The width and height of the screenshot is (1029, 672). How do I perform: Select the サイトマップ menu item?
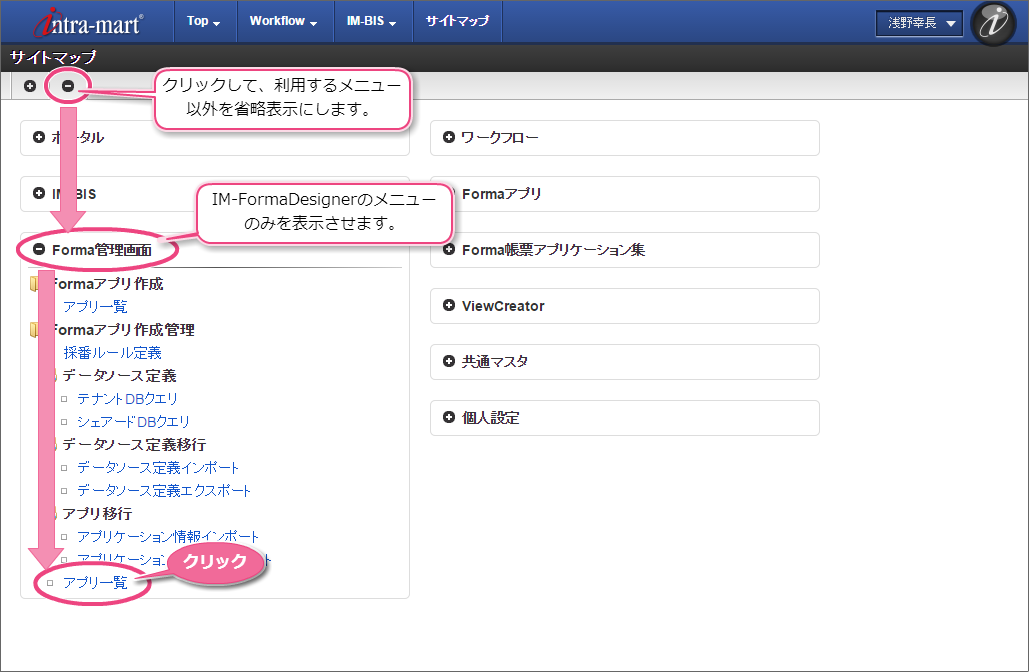pos(457,21)
